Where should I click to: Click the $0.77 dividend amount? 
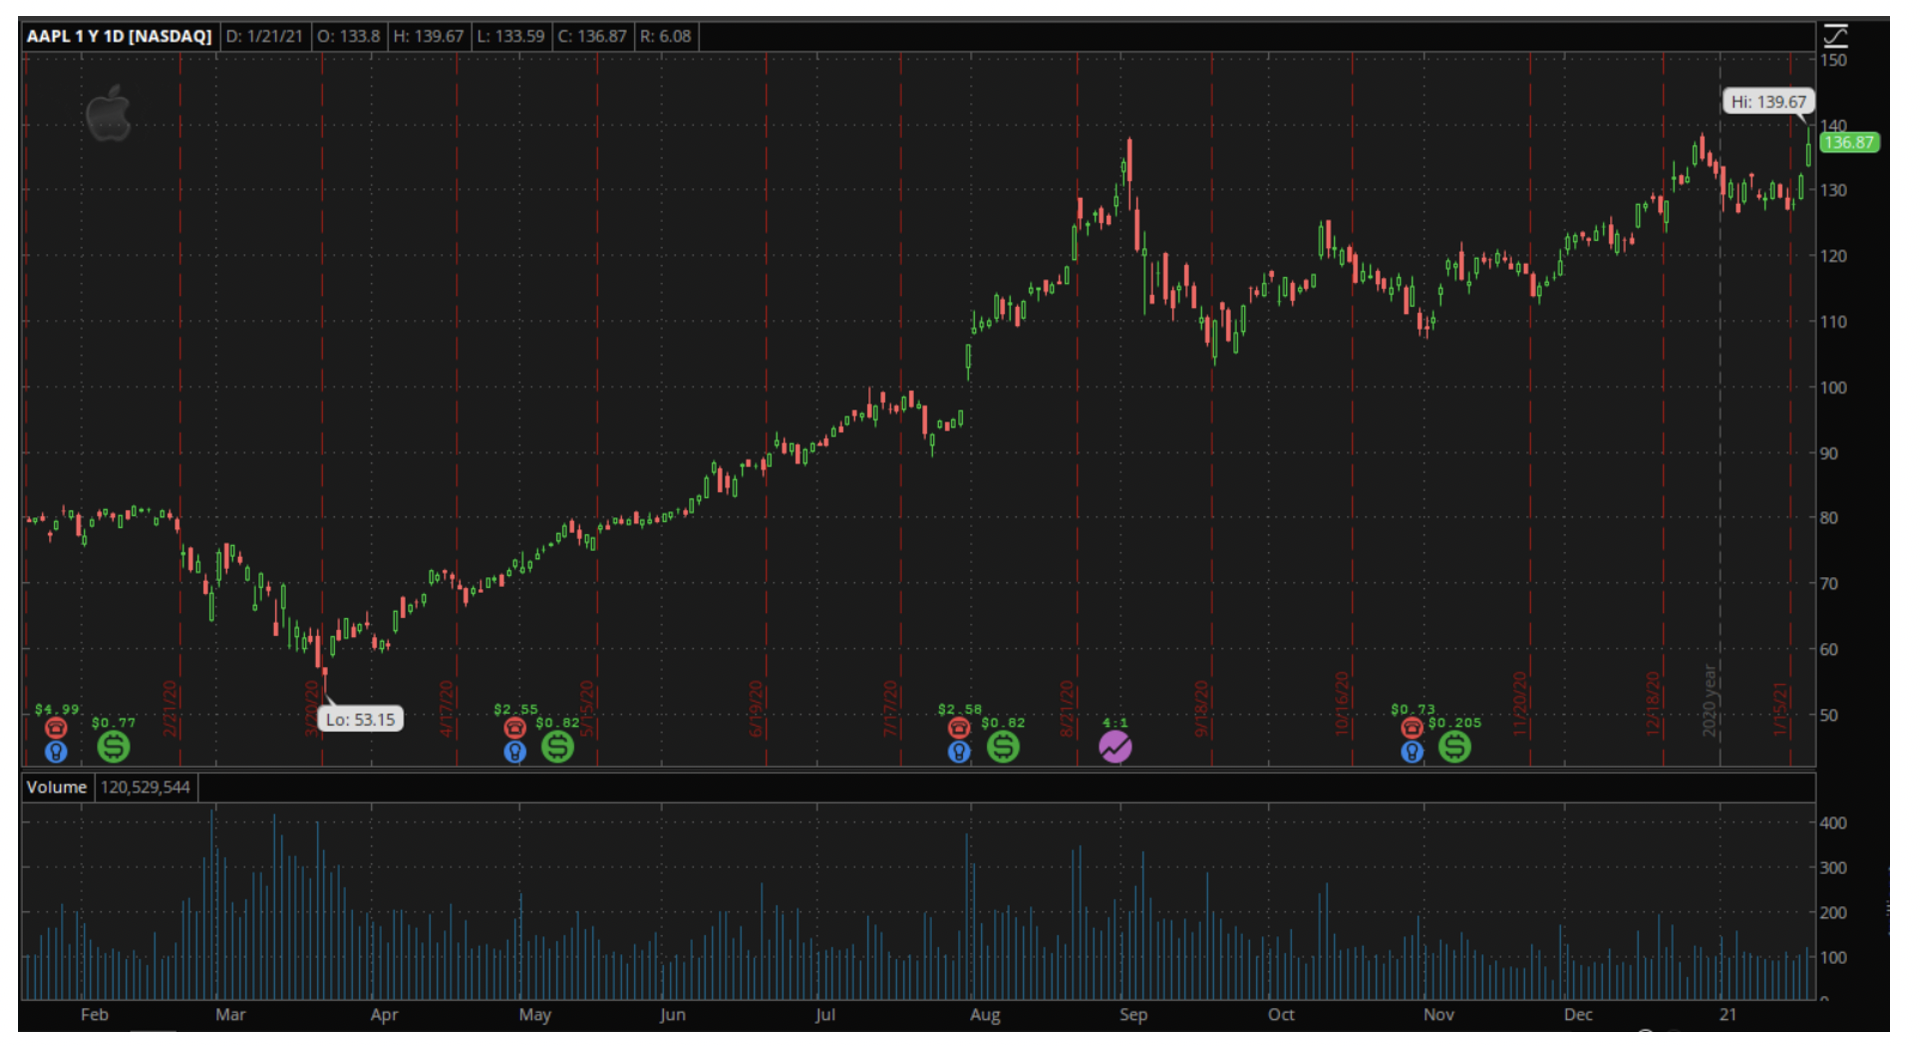coord(113,722)
